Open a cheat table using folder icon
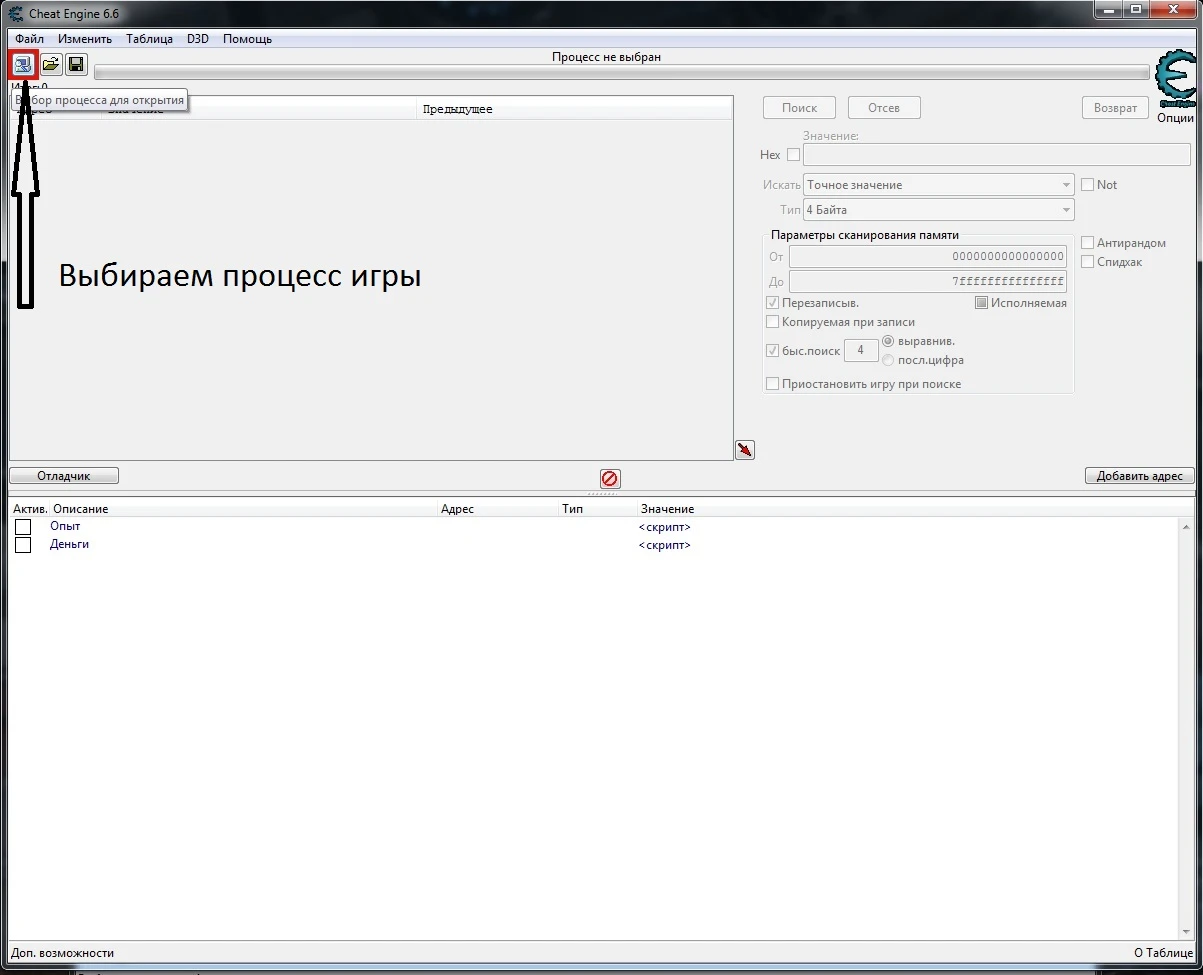This screenshot has width=1203, height=975. (x=50, y=64)
